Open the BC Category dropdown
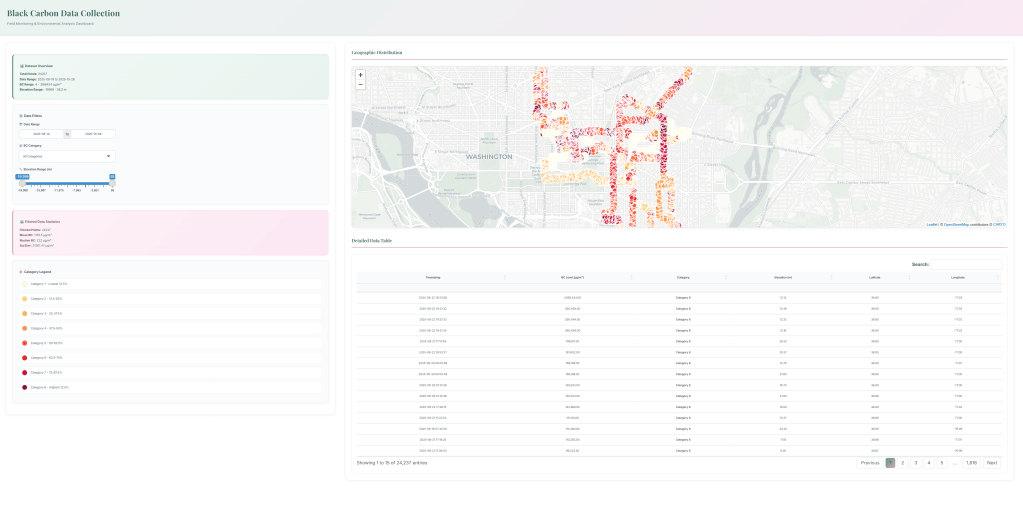Screen dimensions: 1023x515 [x=67, y=156]
